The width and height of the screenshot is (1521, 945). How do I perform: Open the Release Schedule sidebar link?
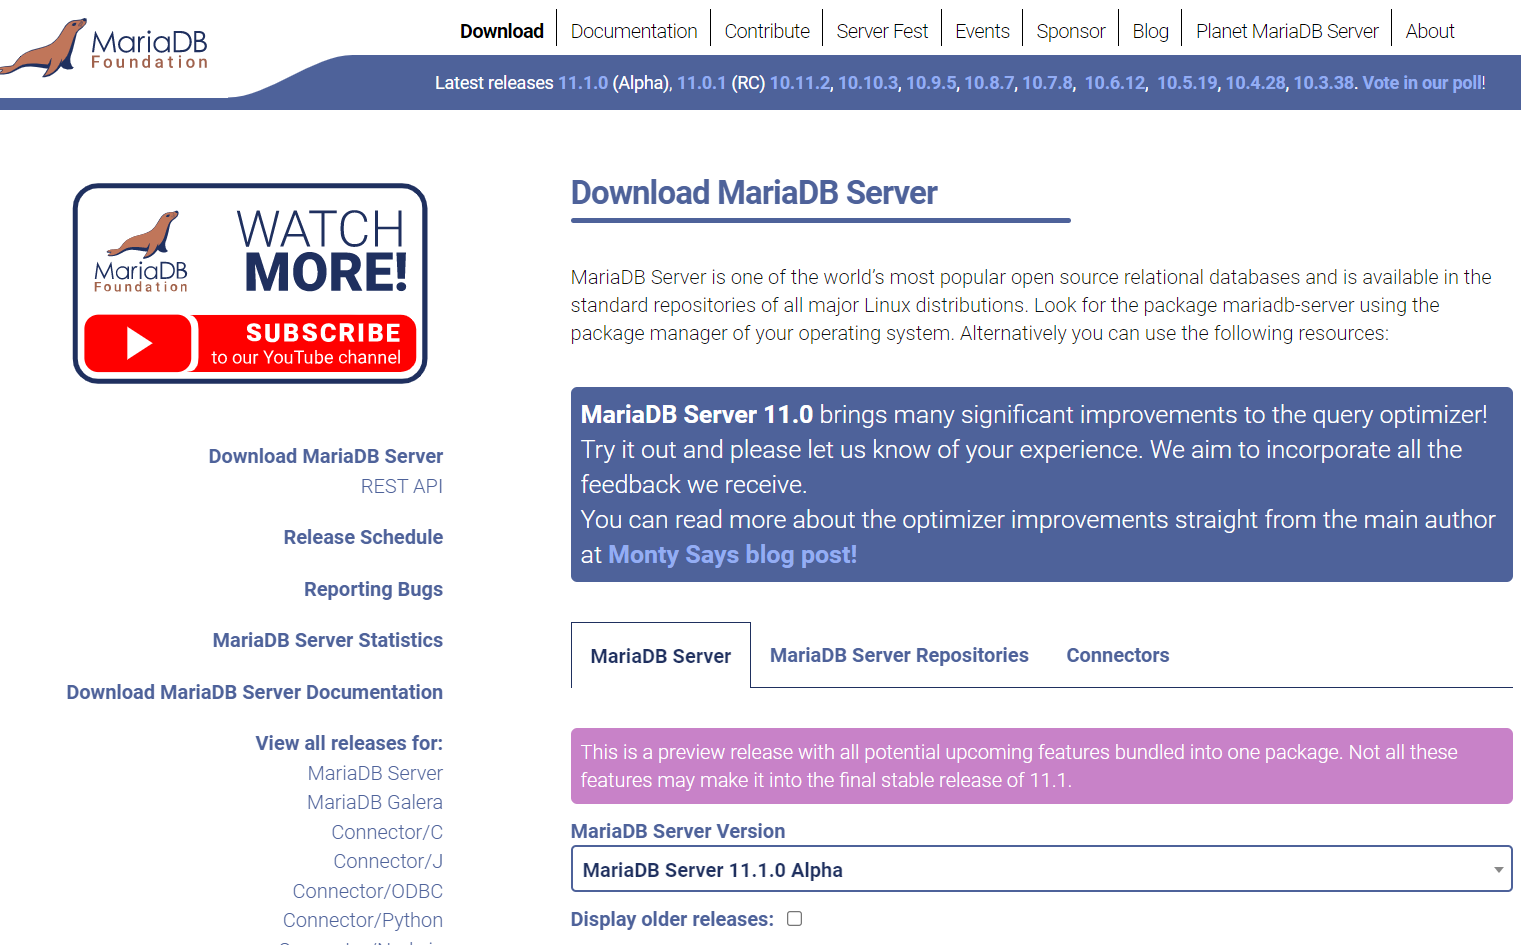363,537
